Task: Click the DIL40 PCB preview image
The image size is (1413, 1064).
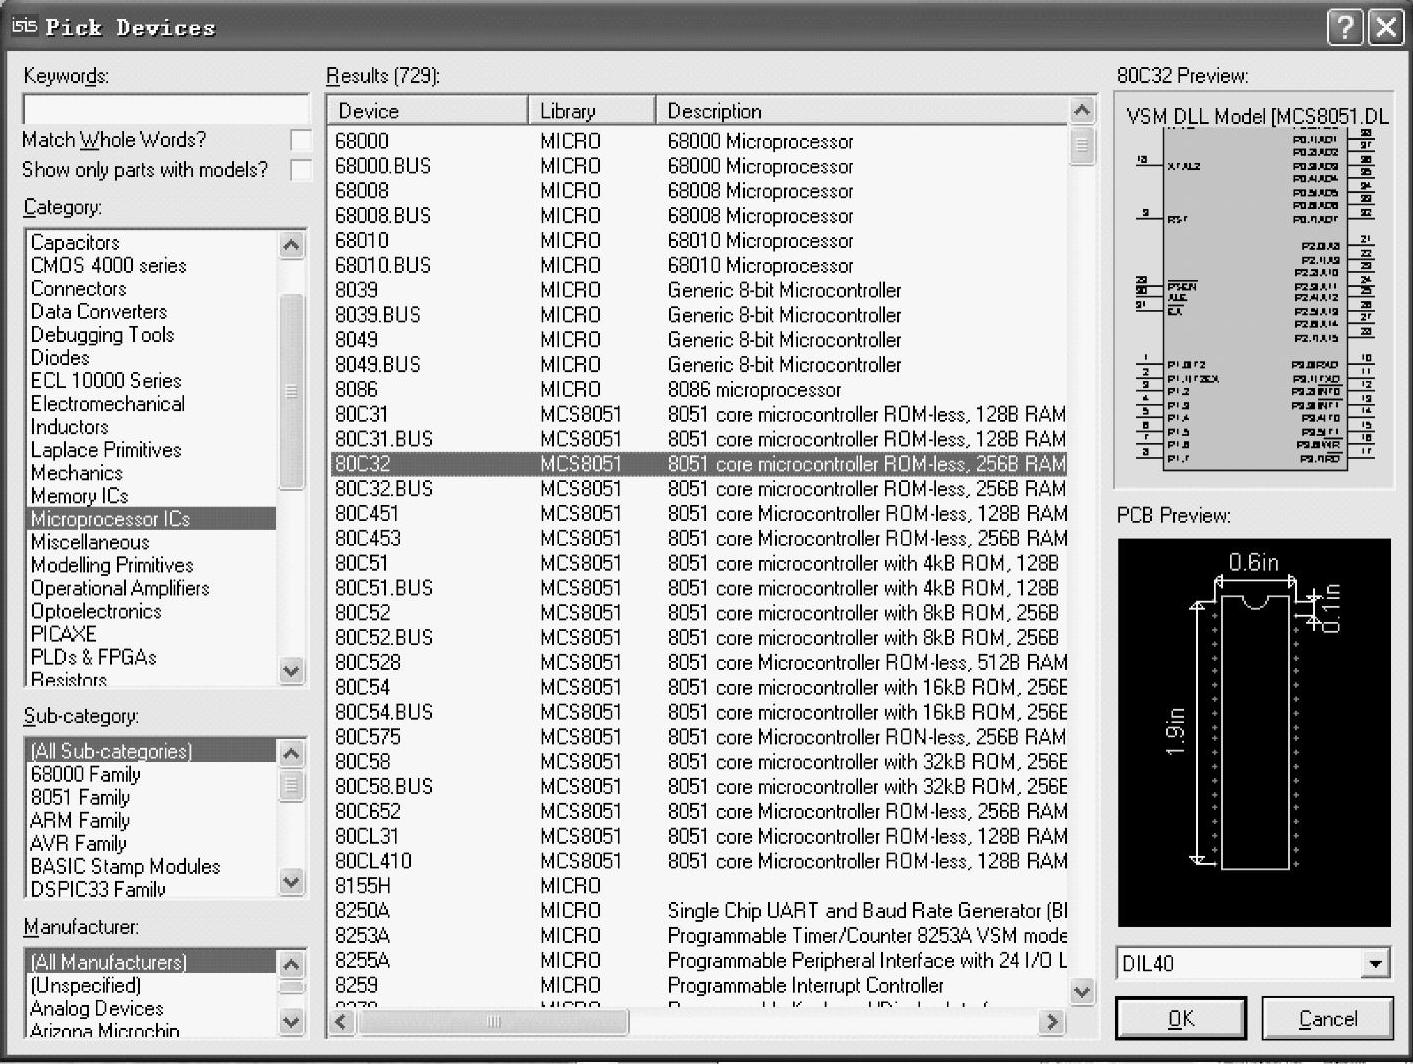Action: [x=1254, y=733]
